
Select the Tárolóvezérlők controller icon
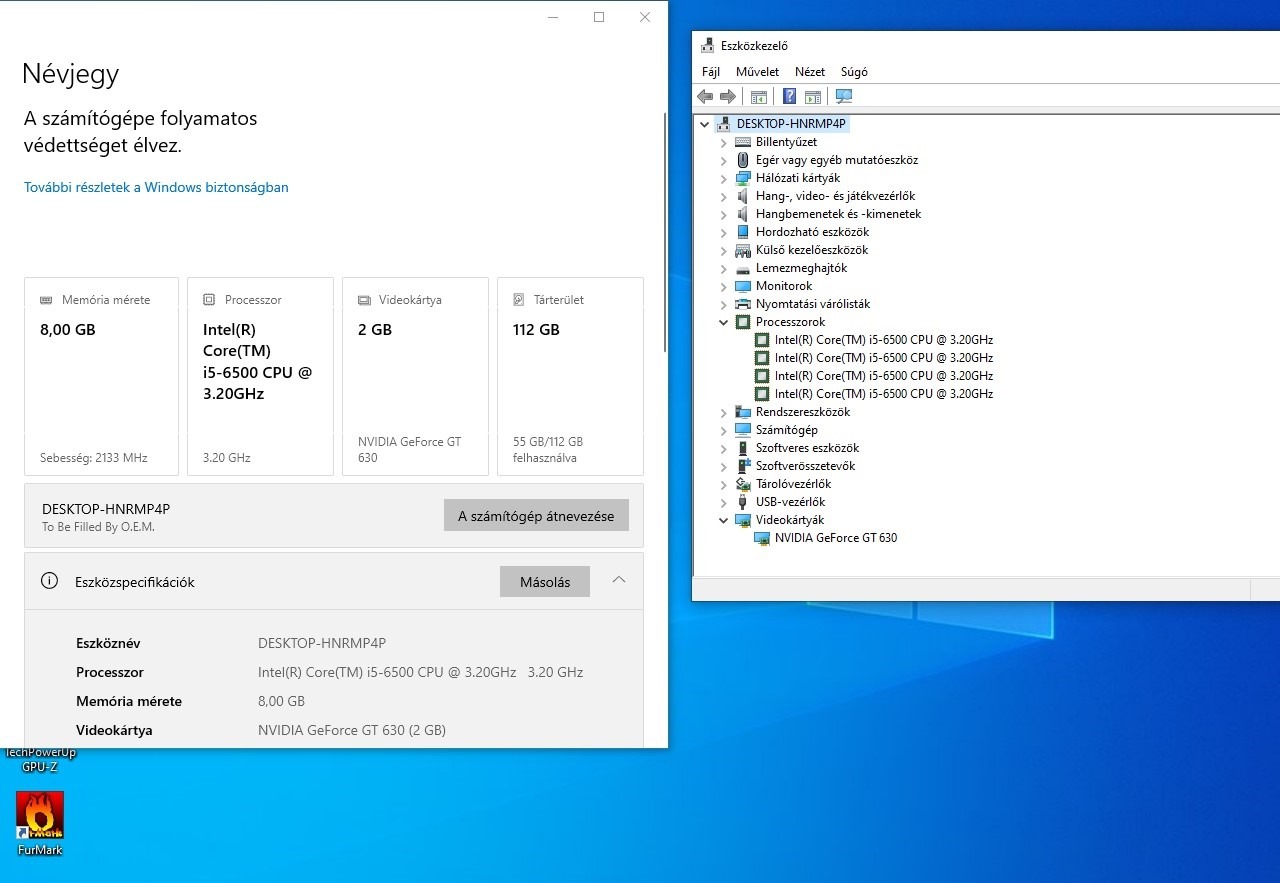click(743, 484)
